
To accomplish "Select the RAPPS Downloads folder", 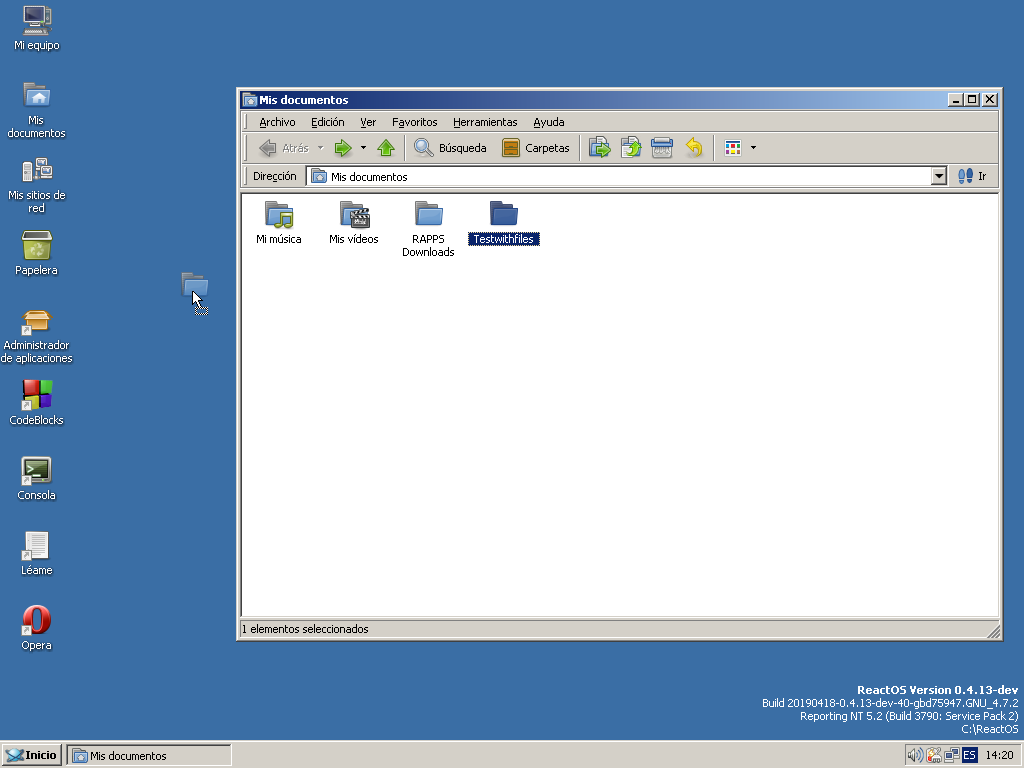I will [428, 215].
